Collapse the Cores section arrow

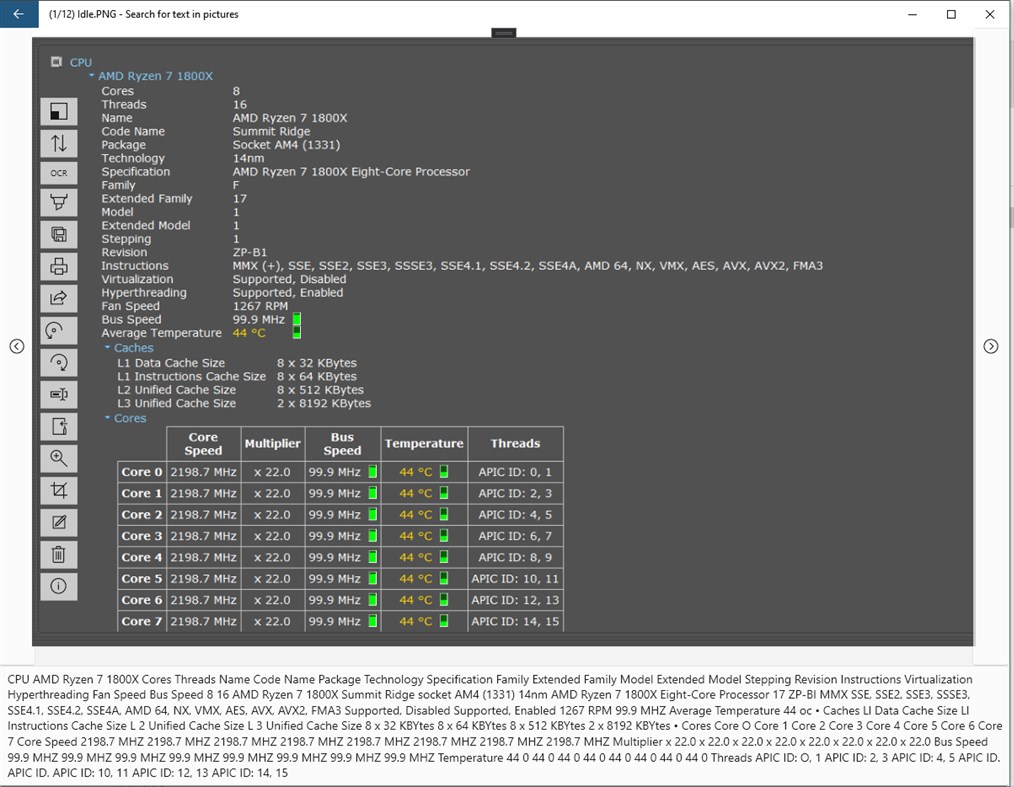107,418
